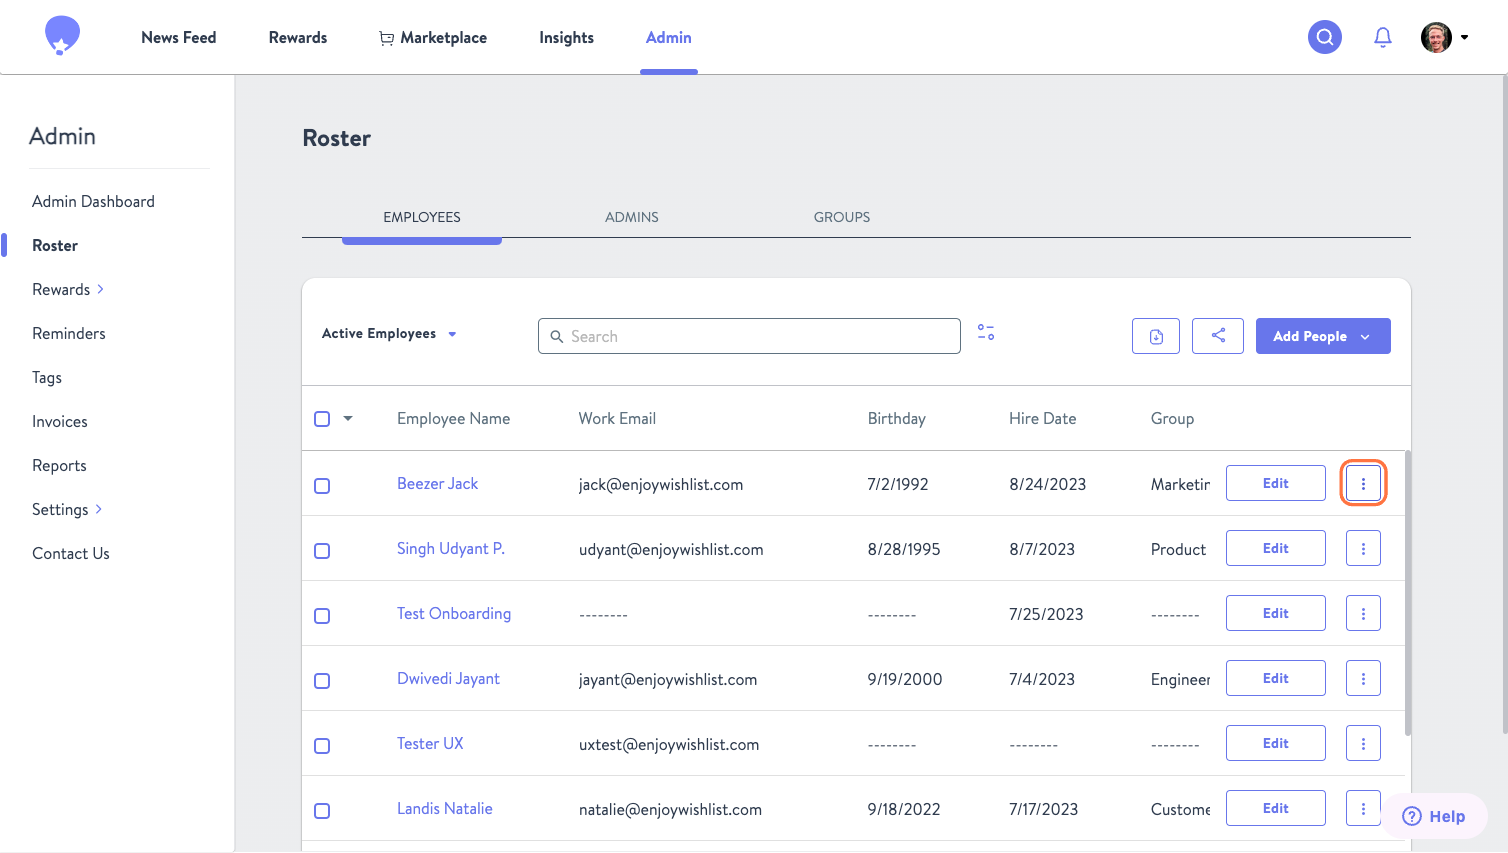This screenshot has height=853, width=1508.
Task: Open Tester UX profile link
Action: (430, 743)
